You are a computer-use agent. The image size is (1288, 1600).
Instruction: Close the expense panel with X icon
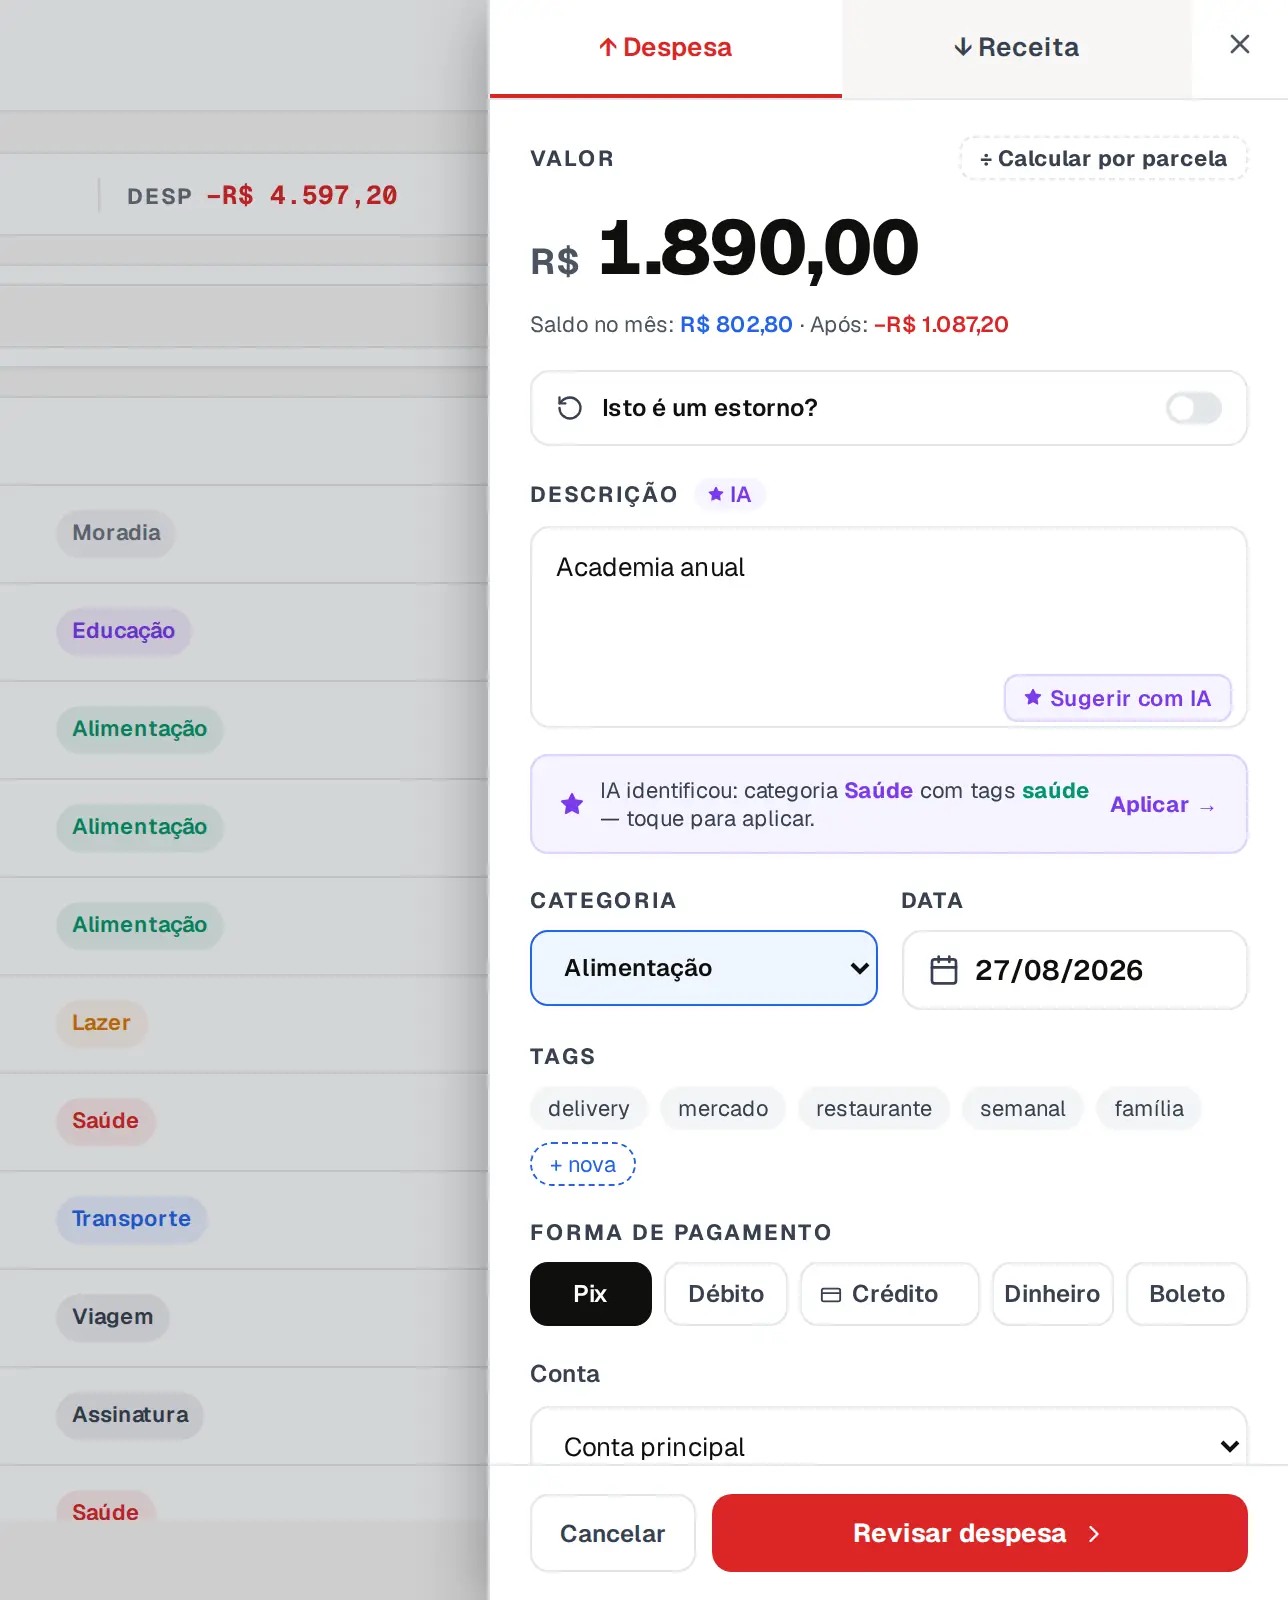pyautogui.click(x=1239, y=44)
